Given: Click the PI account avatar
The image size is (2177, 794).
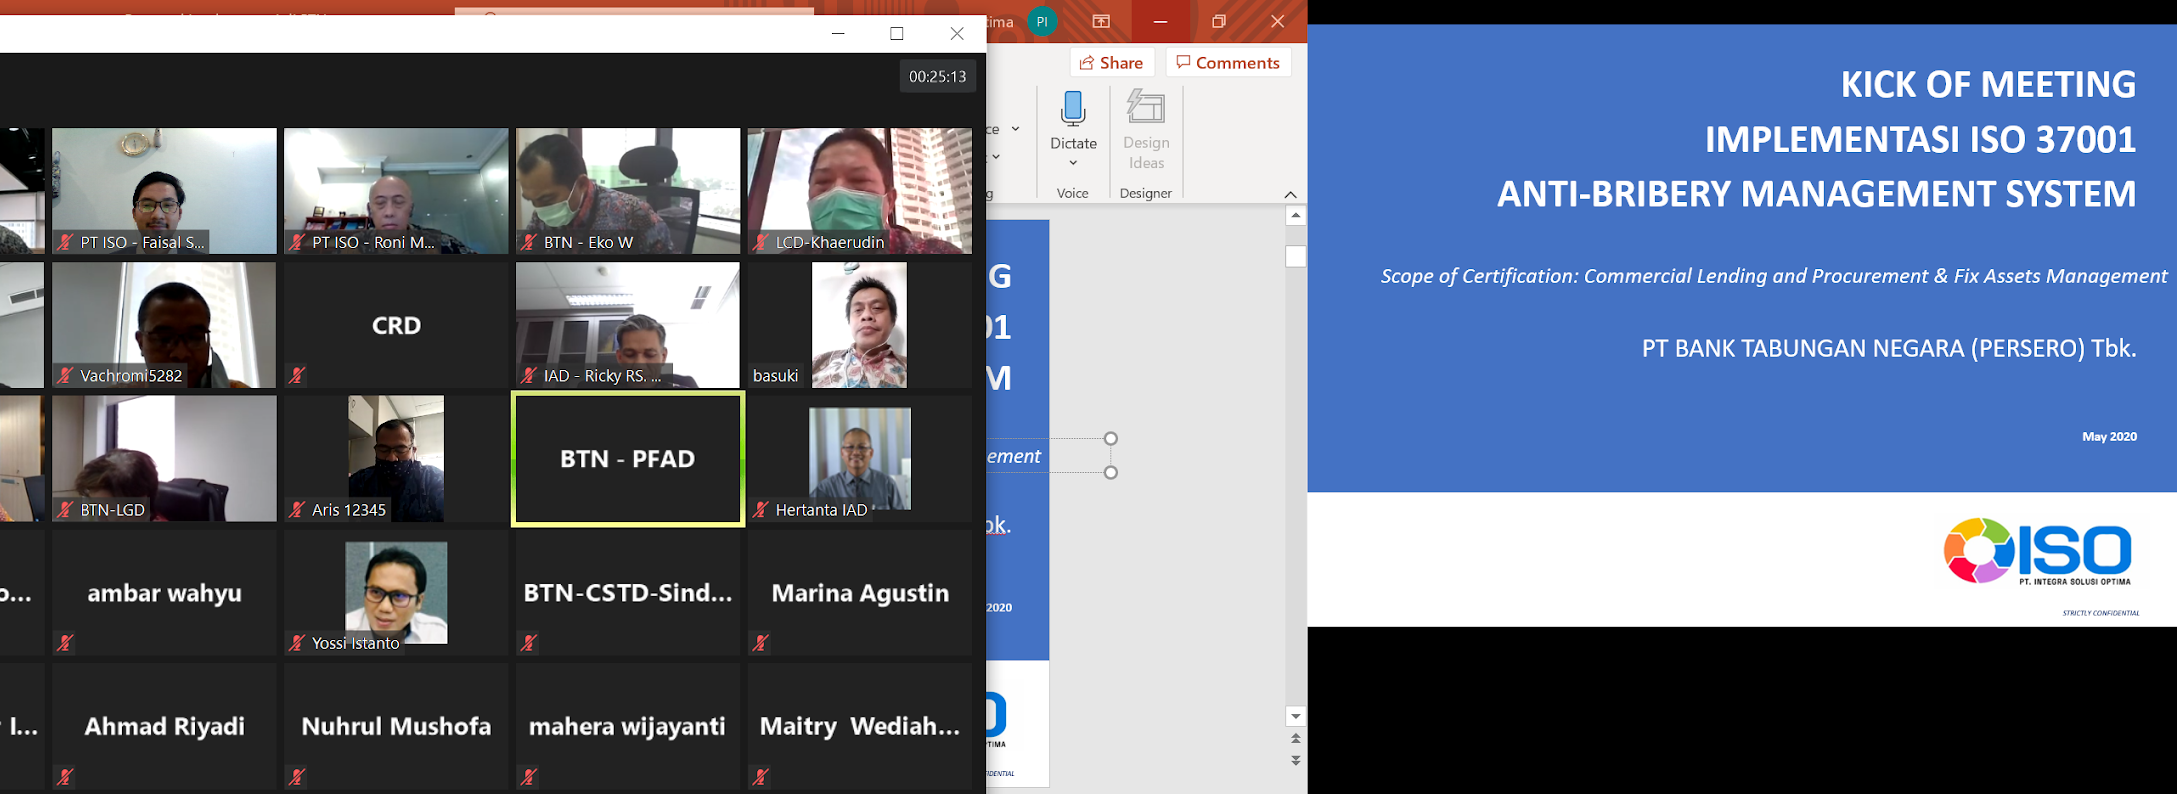Looking at the screenshot, I should 1042,21.
